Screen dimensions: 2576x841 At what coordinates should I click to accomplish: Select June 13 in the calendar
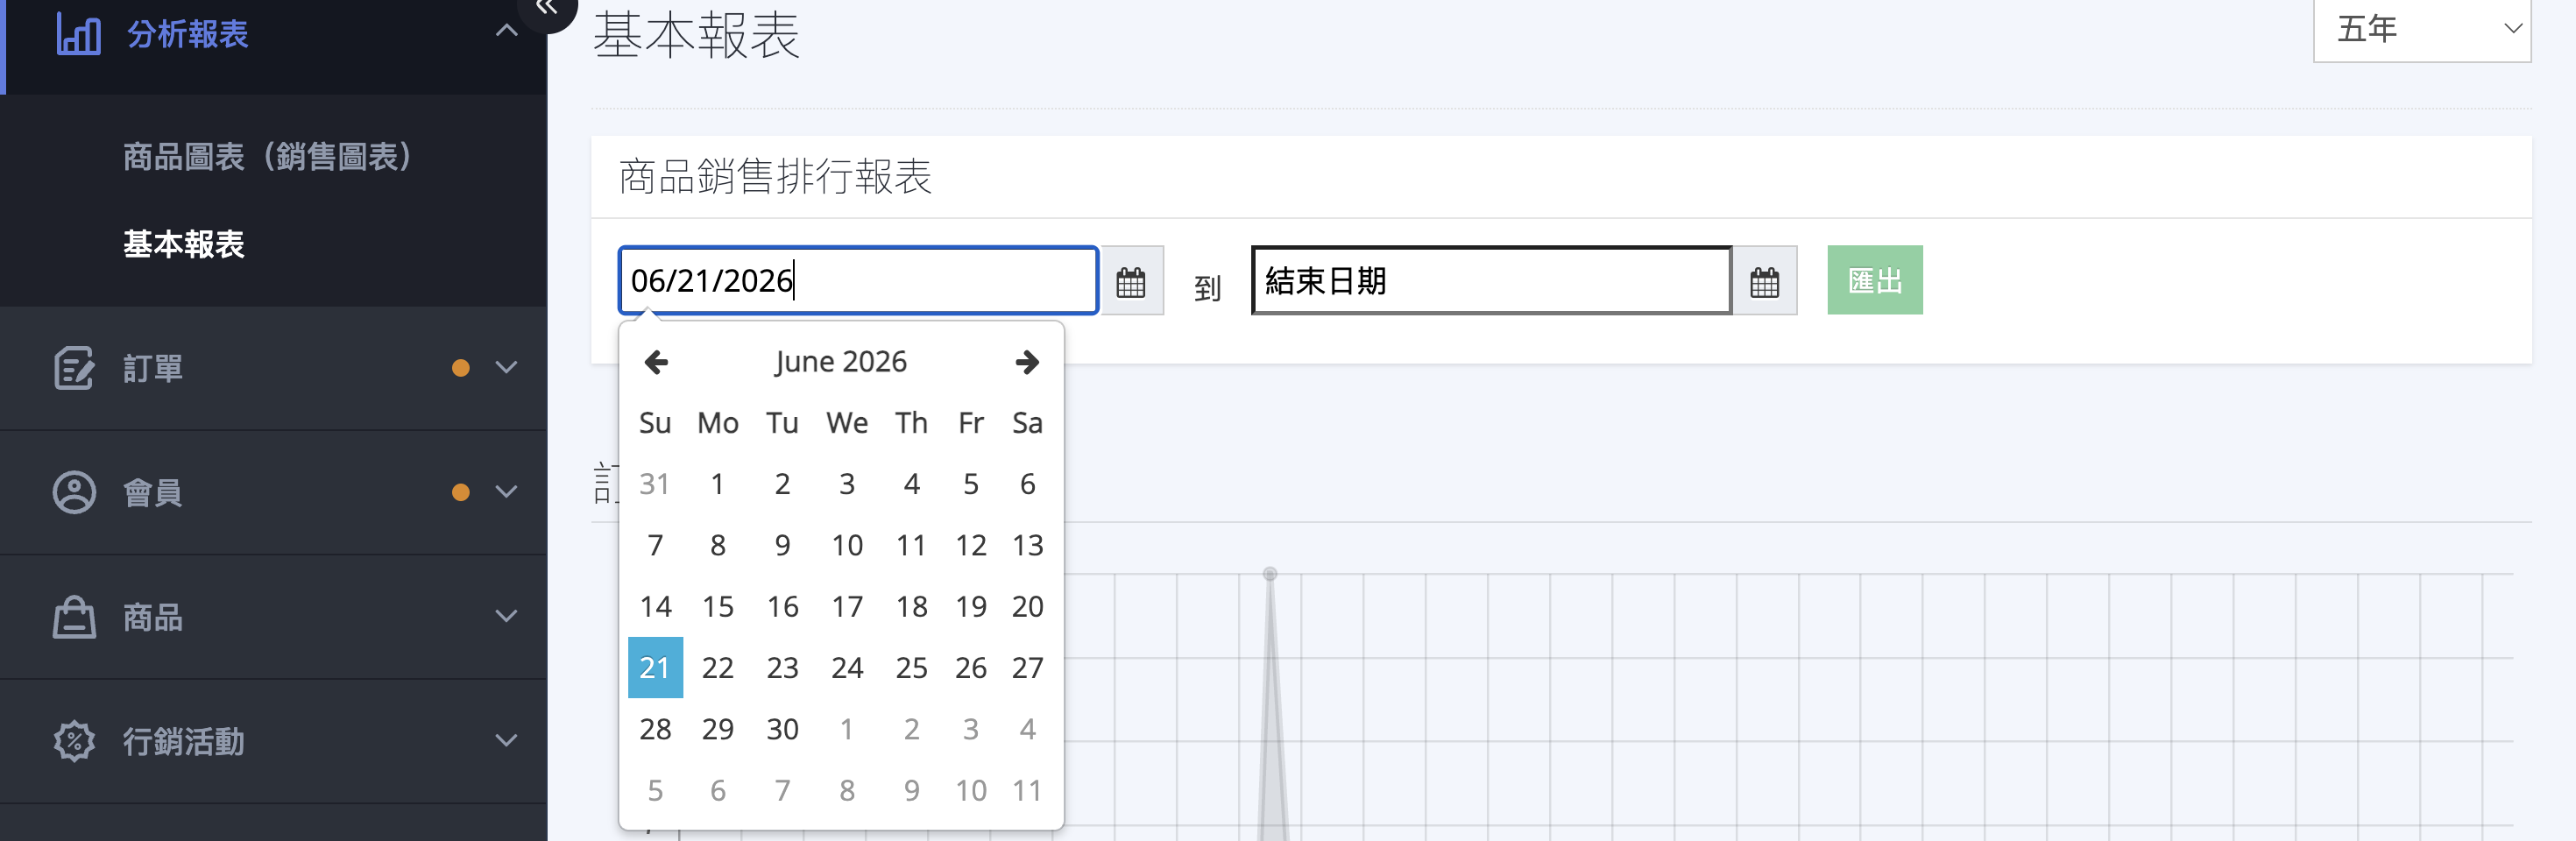point(1027,545)
